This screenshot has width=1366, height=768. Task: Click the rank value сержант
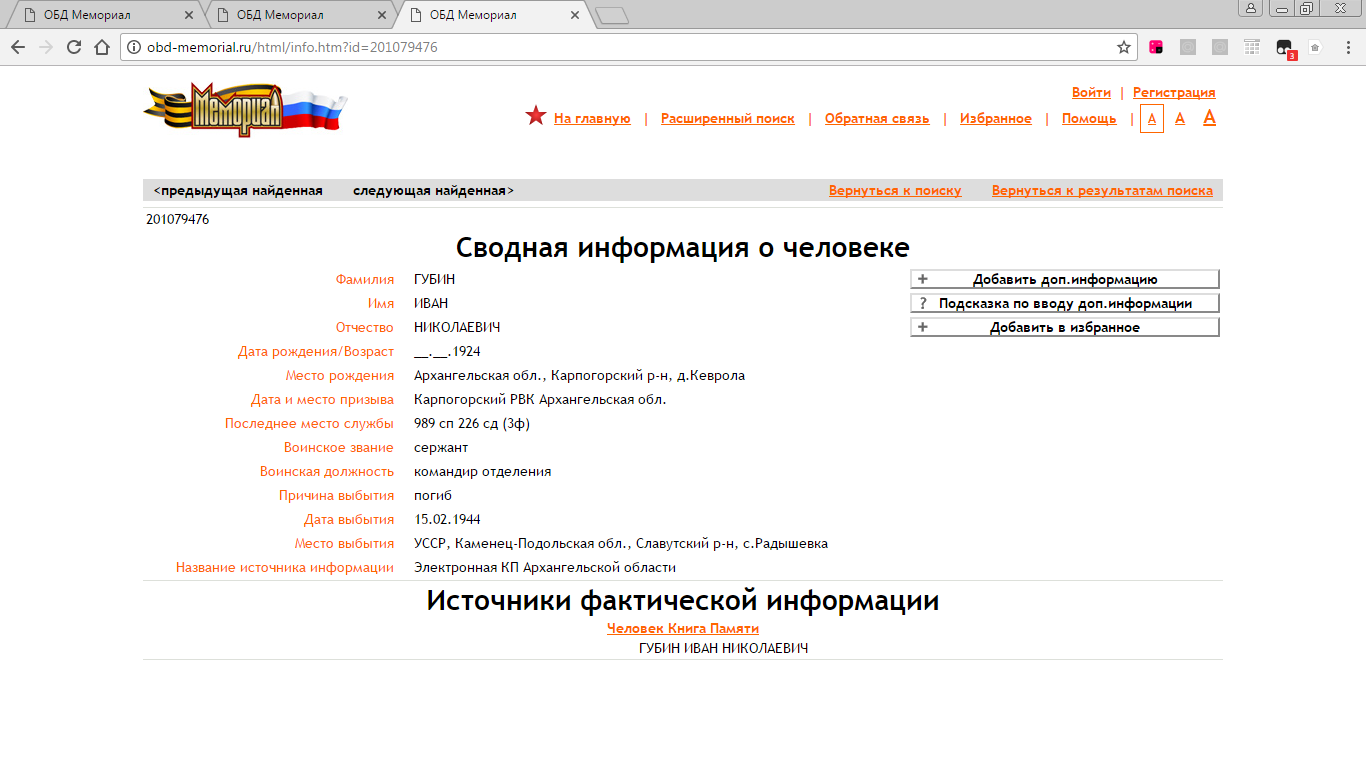[x=441, y=447]
